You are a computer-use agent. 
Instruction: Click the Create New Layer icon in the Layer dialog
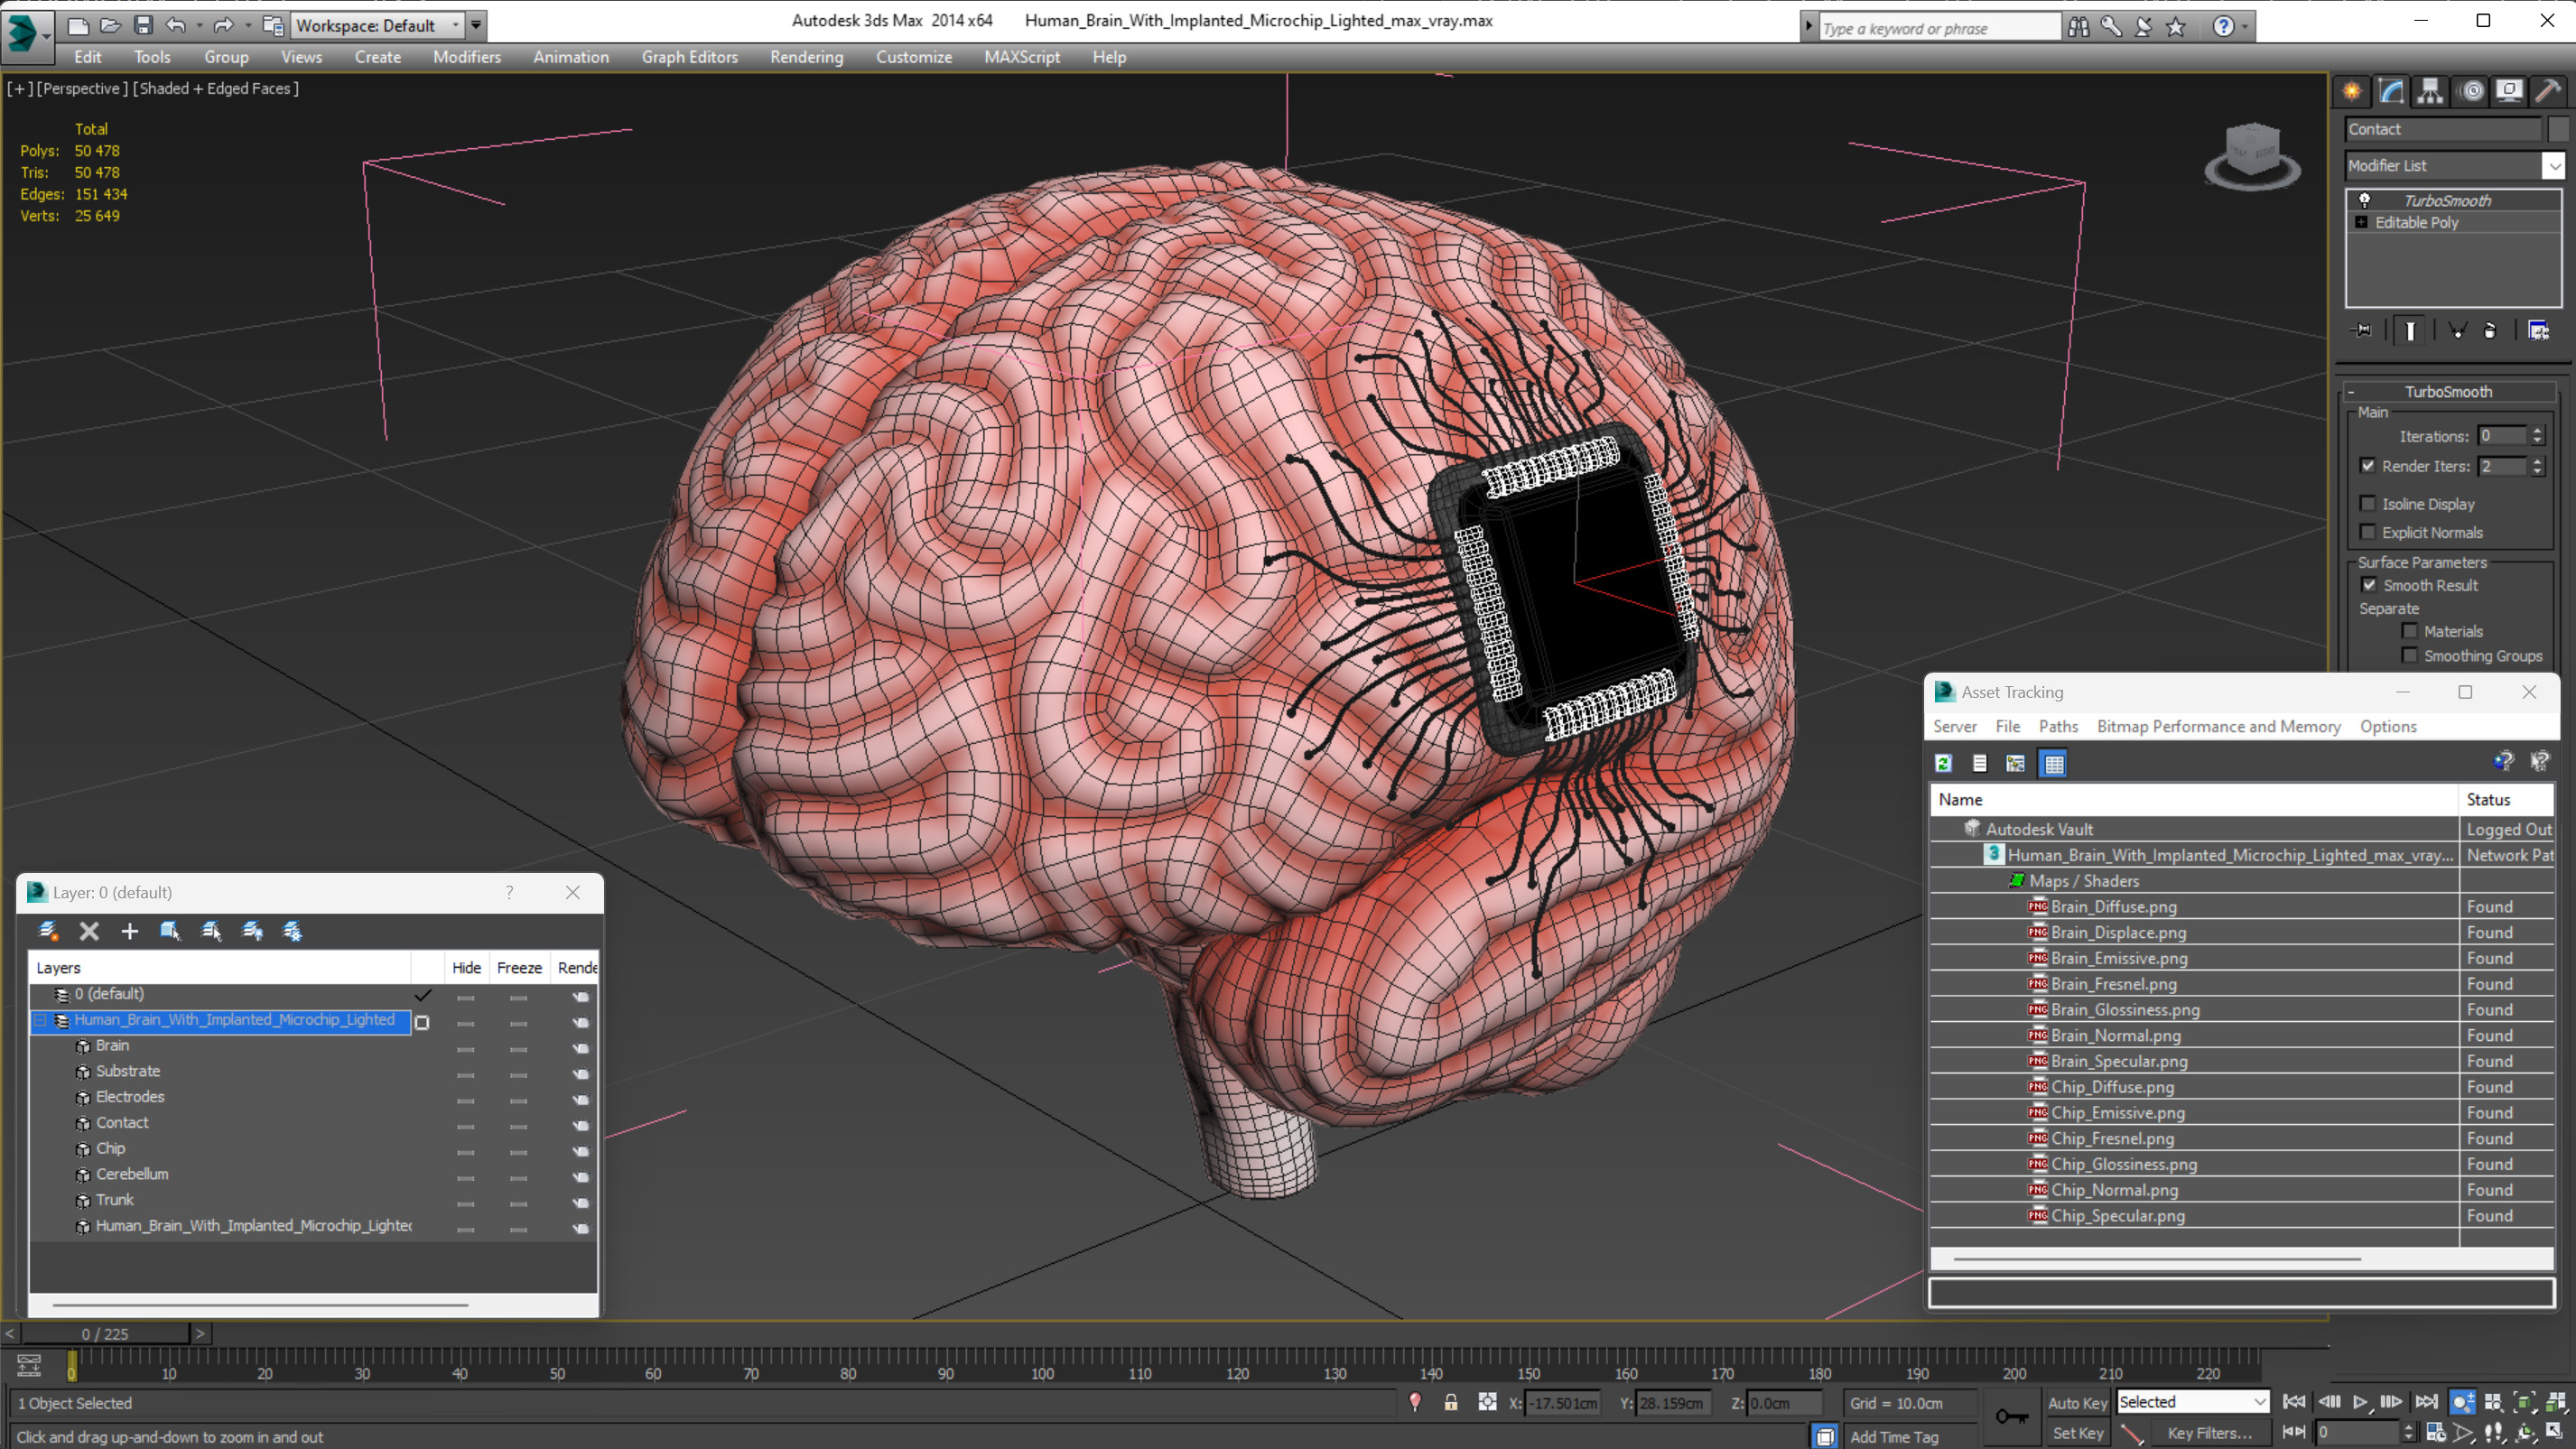tap(48, 931)
